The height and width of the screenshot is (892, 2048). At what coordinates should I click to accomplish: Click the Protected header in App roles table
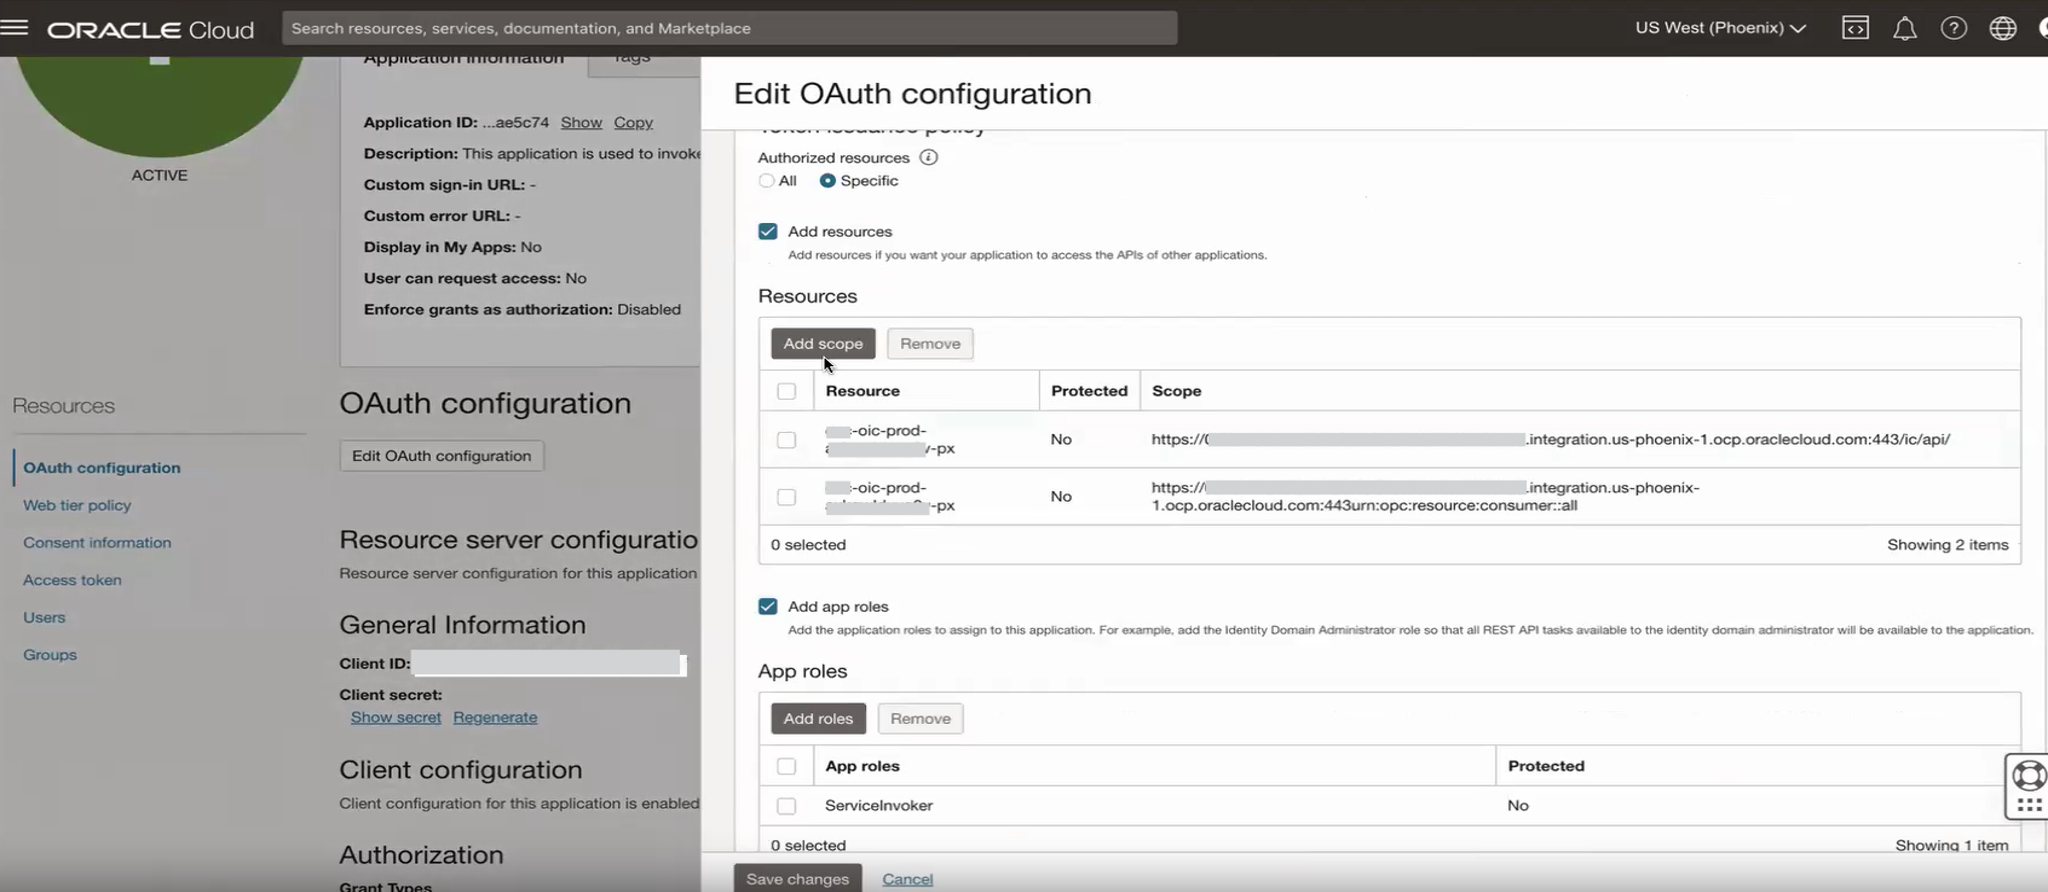pyautogui.click(x=1546, y=766)
